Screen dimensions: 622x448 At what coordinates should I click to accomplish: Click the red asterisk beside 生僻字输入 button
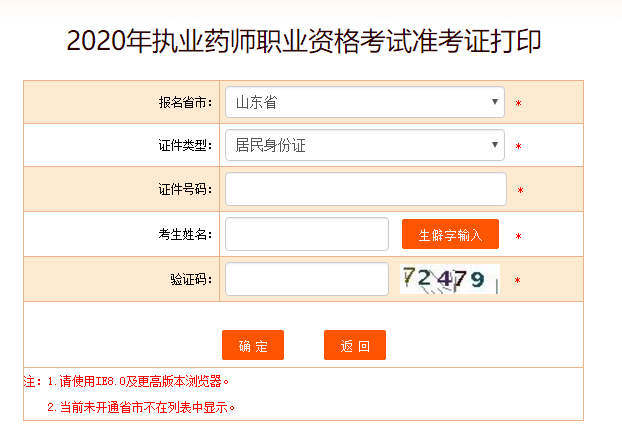[518, 236]
